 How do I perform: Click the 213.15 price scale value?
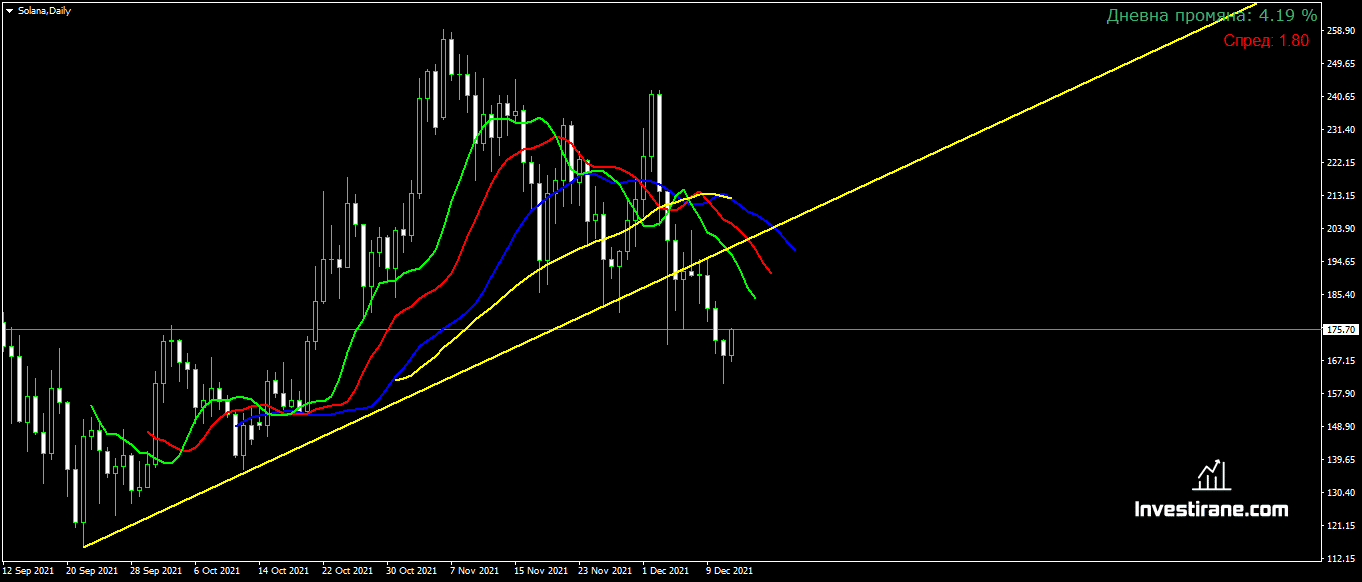point(1340,196)
